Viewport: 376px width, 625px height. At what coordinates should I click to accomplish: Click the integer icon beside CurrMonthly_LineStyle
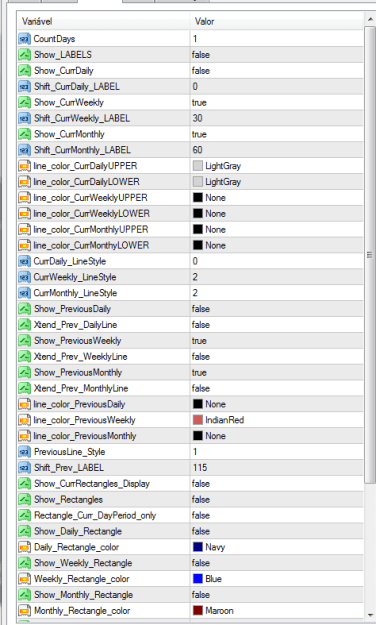point(24,293)
